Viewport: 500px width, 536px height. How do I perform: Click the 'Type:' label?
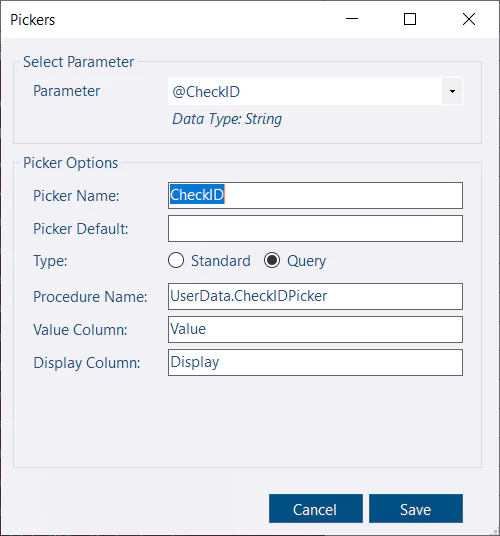click(x=50, y=261)
